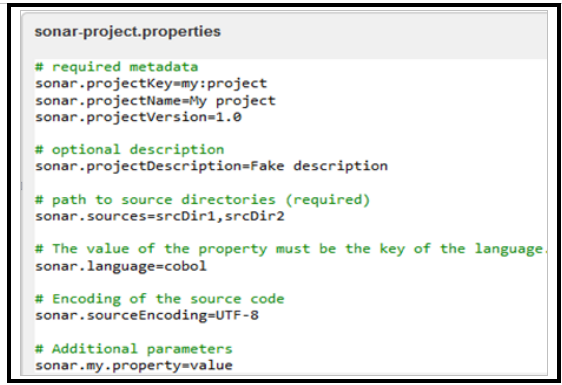Click the sonar.projectName=My project line
The height and width of the screenshot is (385, 562).
(x=155, y=101)
